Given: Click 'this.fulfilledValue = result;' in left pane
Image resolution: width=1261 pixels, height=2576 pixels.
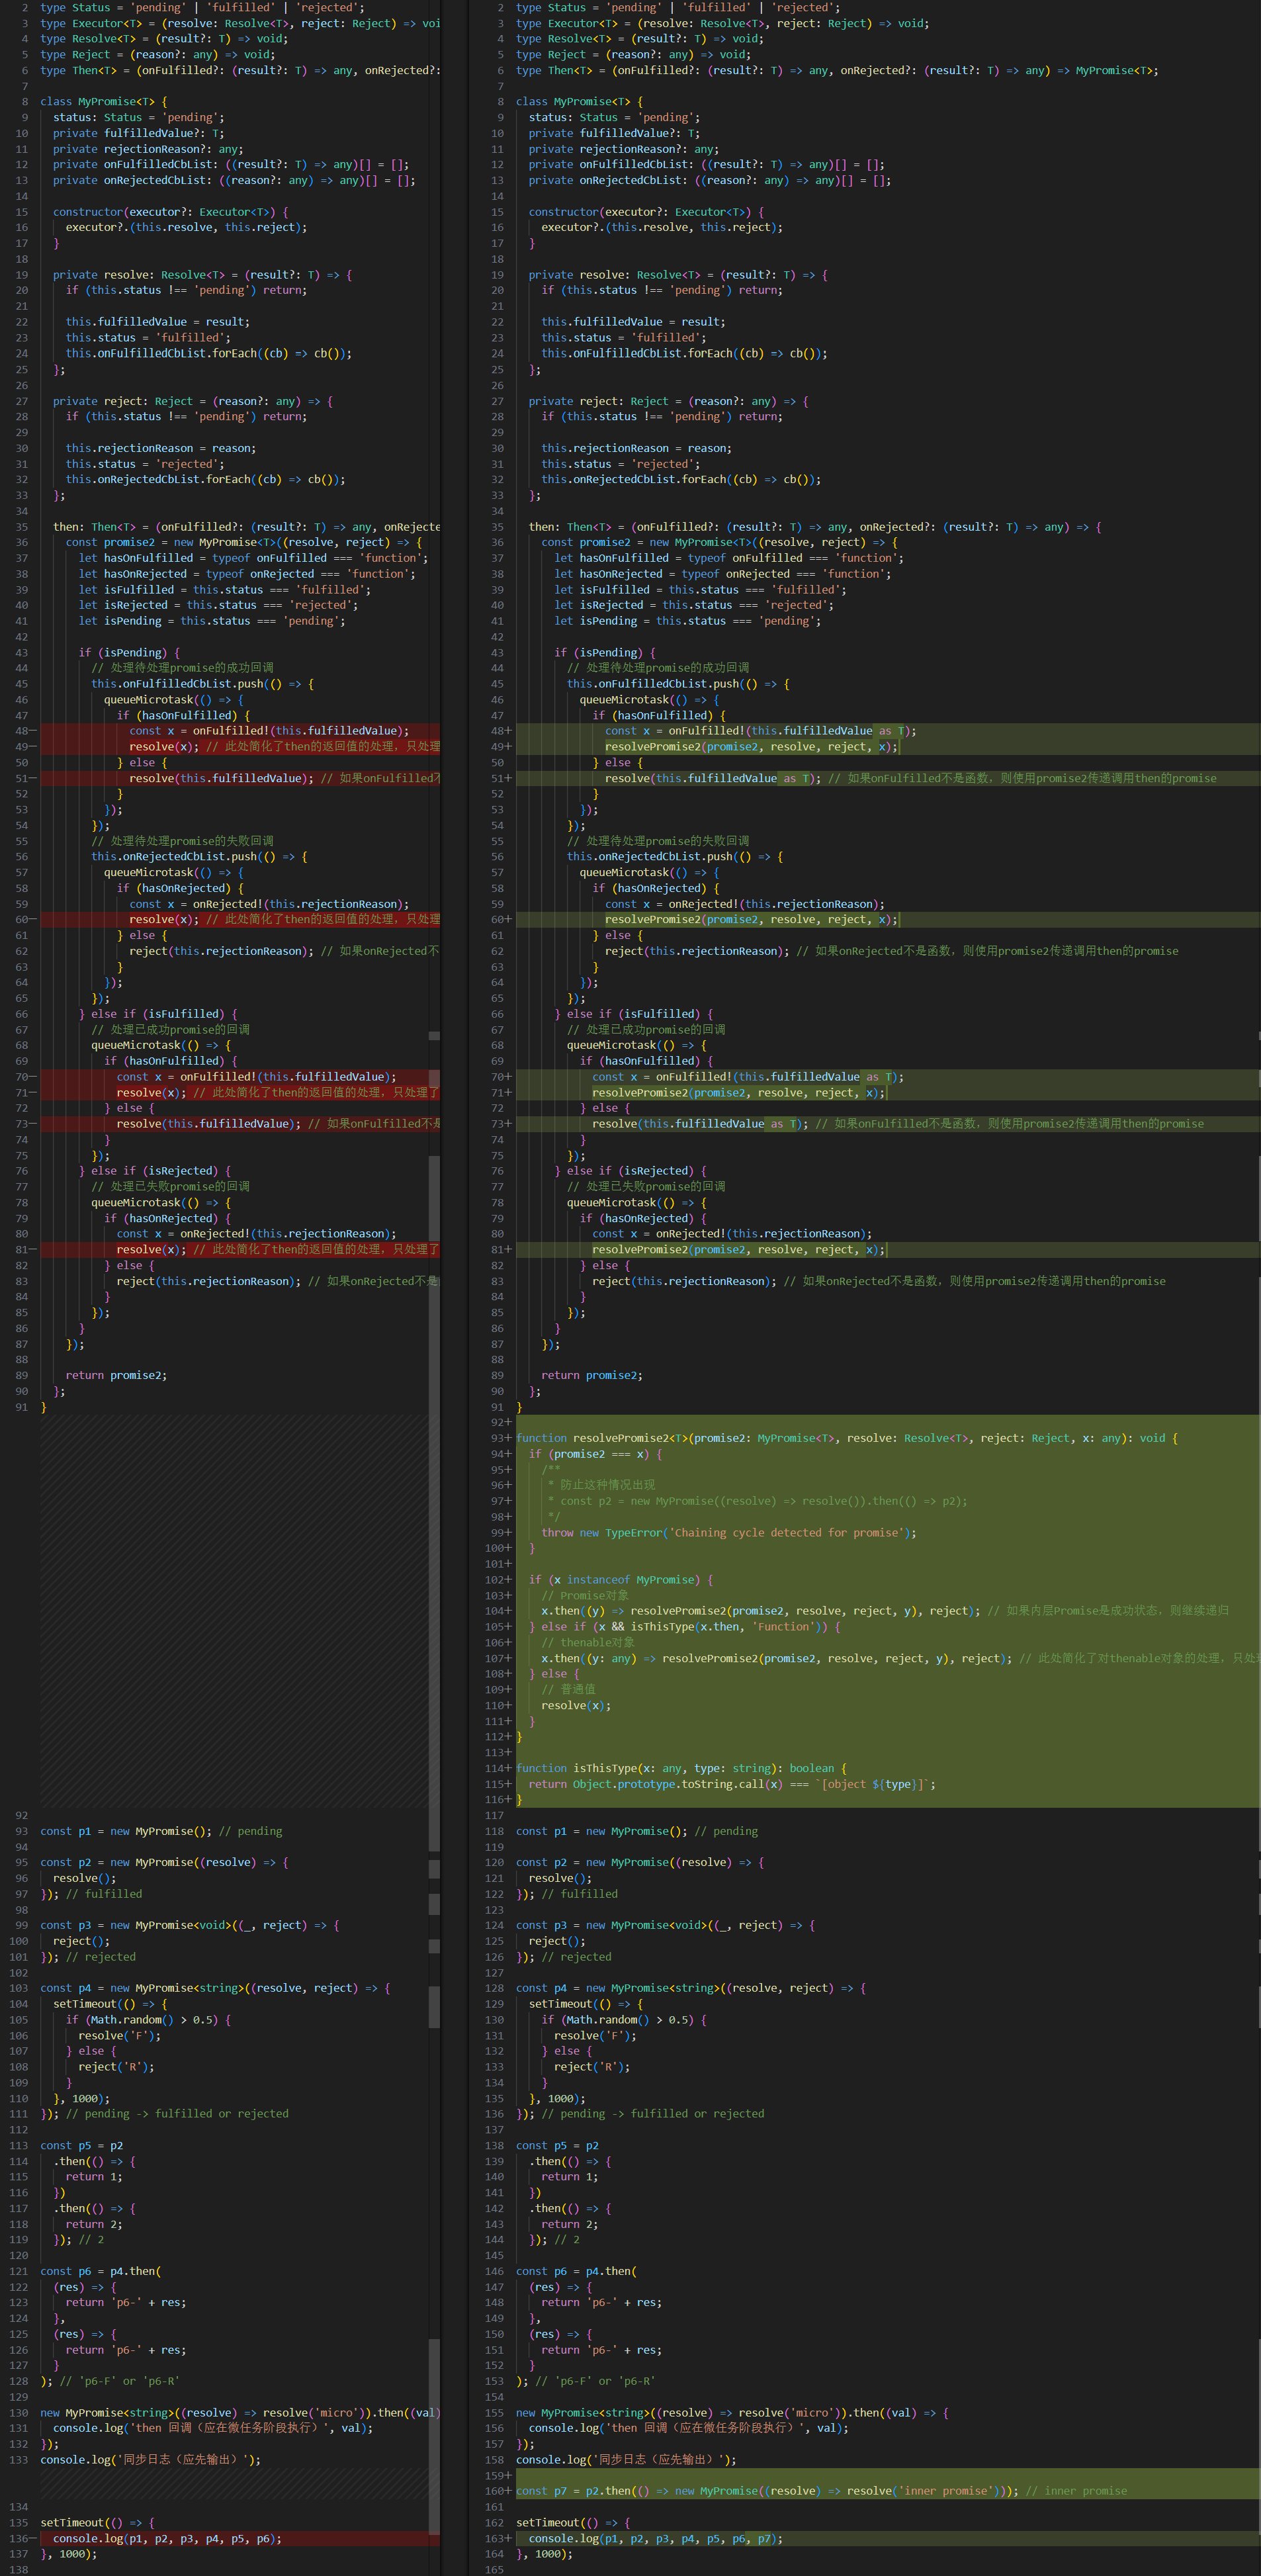Looking at the screenshot, I should click(158, 321).
